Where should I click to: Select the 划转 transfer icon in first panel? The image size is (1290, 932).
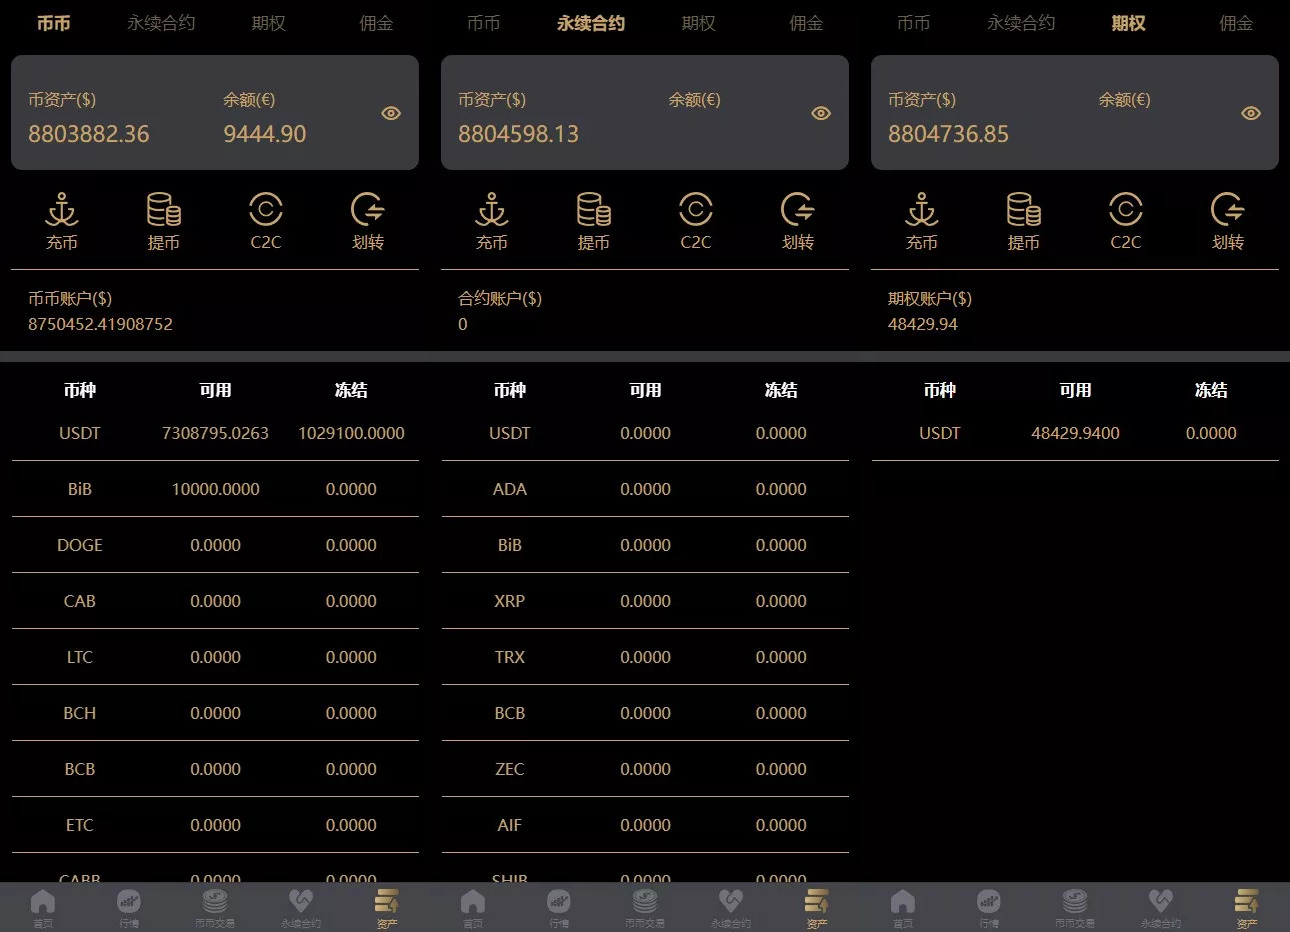pos(367,220)
